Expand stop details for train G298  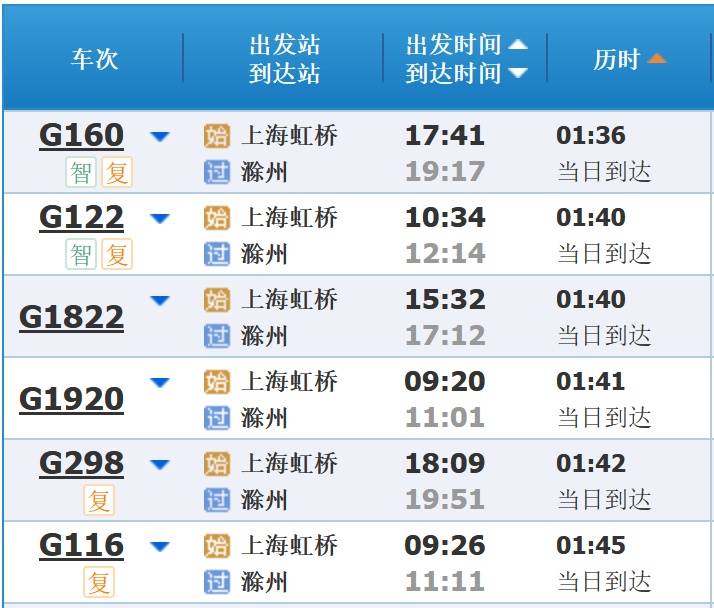tap(160, 464)
